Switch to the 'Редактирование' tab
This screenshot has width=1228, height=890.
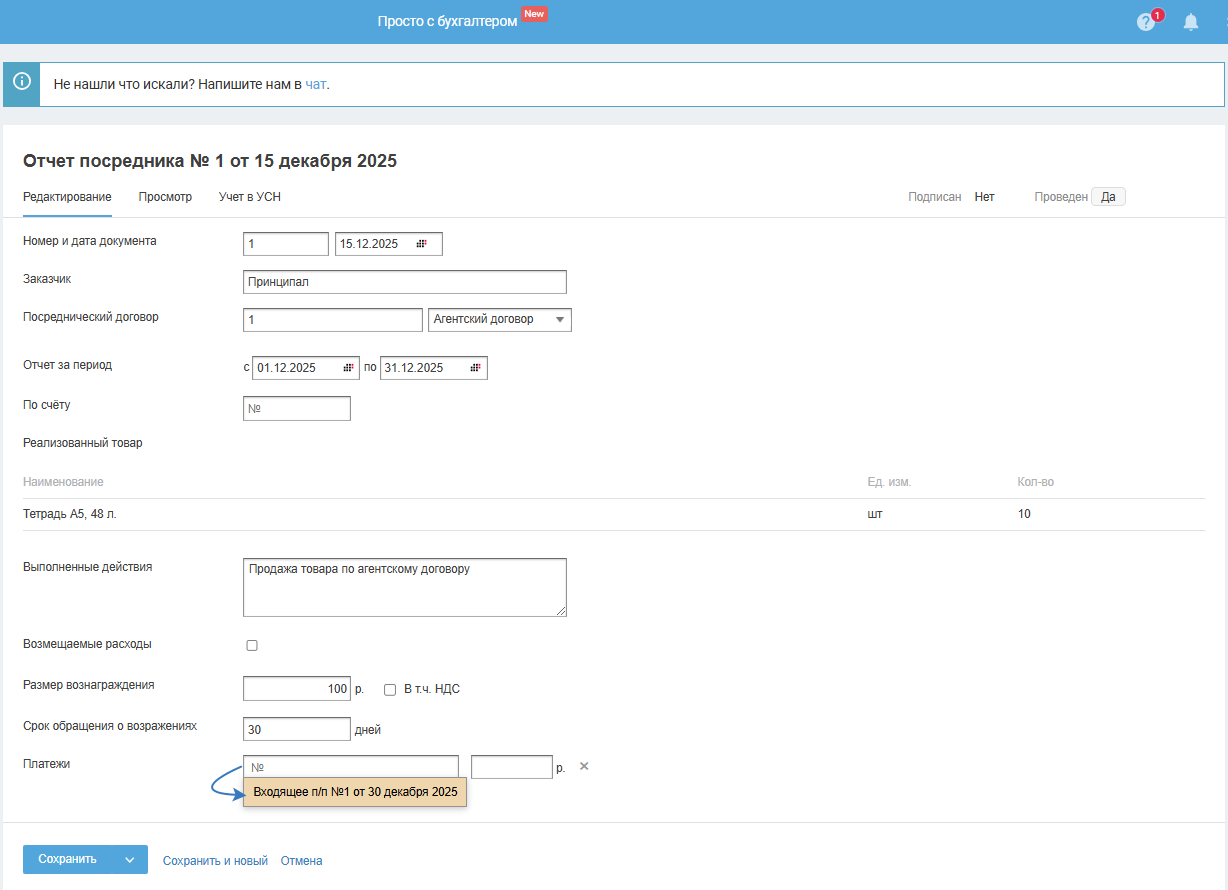point(67,197)
